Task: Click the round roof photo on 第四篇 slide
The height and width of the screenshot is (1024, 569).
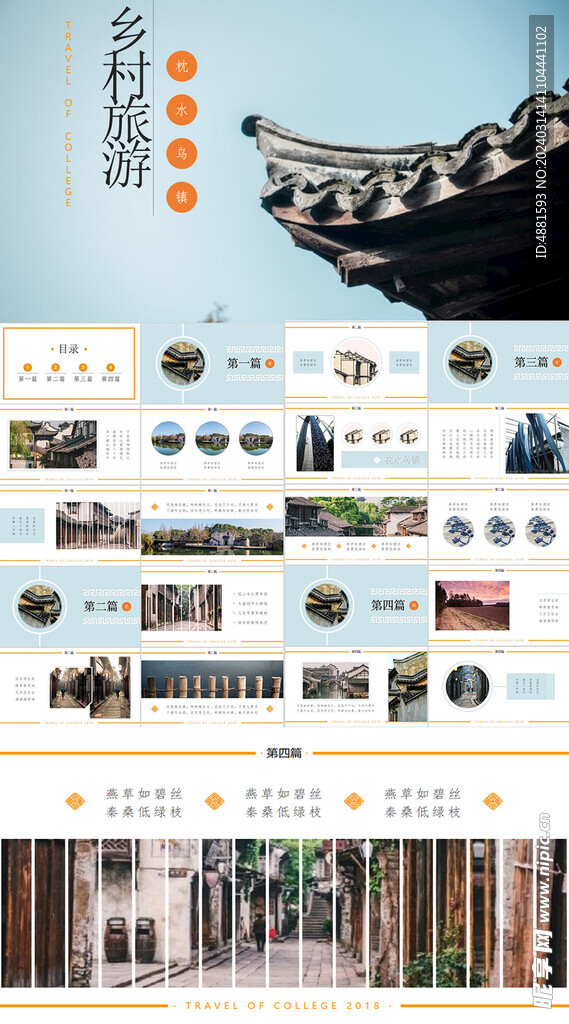Action: tap(327, 605)
